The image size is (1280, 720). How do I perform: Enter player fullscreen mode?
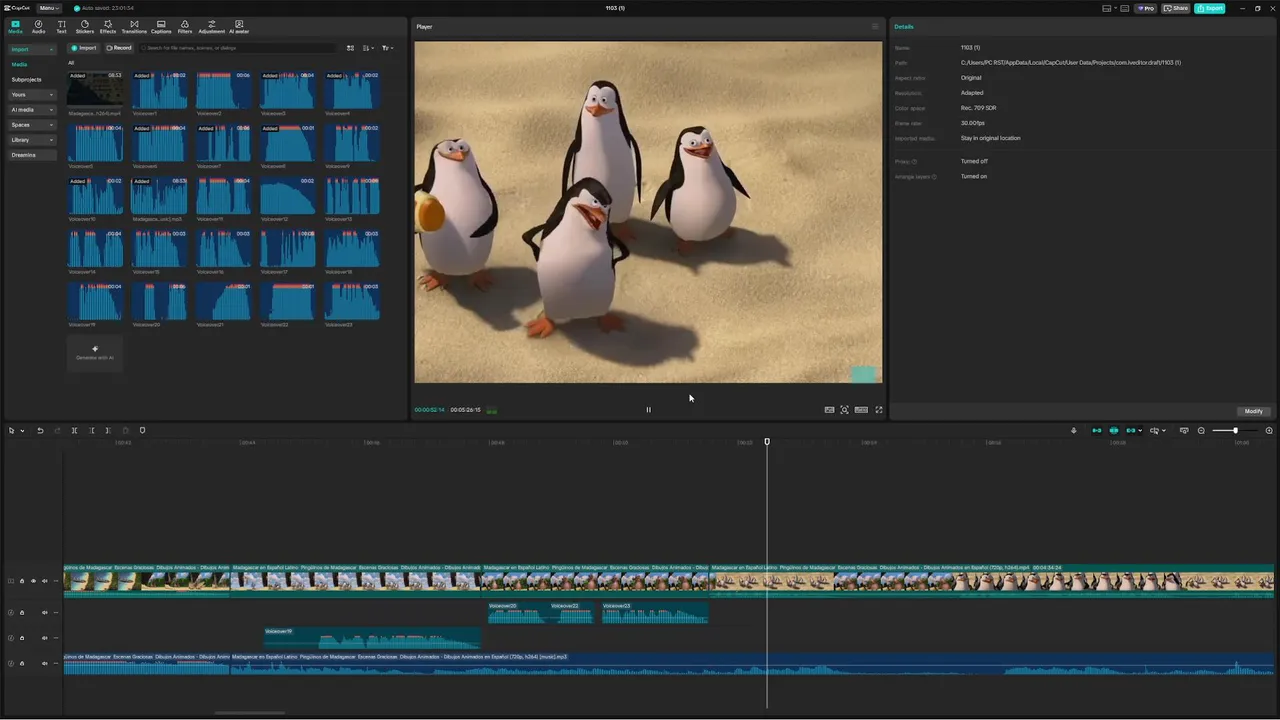click(879, 410)
